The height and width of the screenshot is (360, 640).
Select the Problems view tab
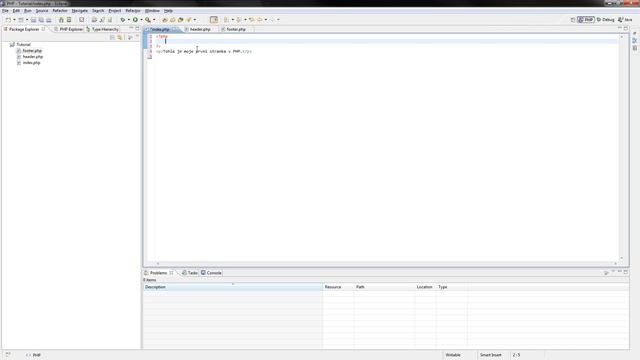tap(158, 273)
